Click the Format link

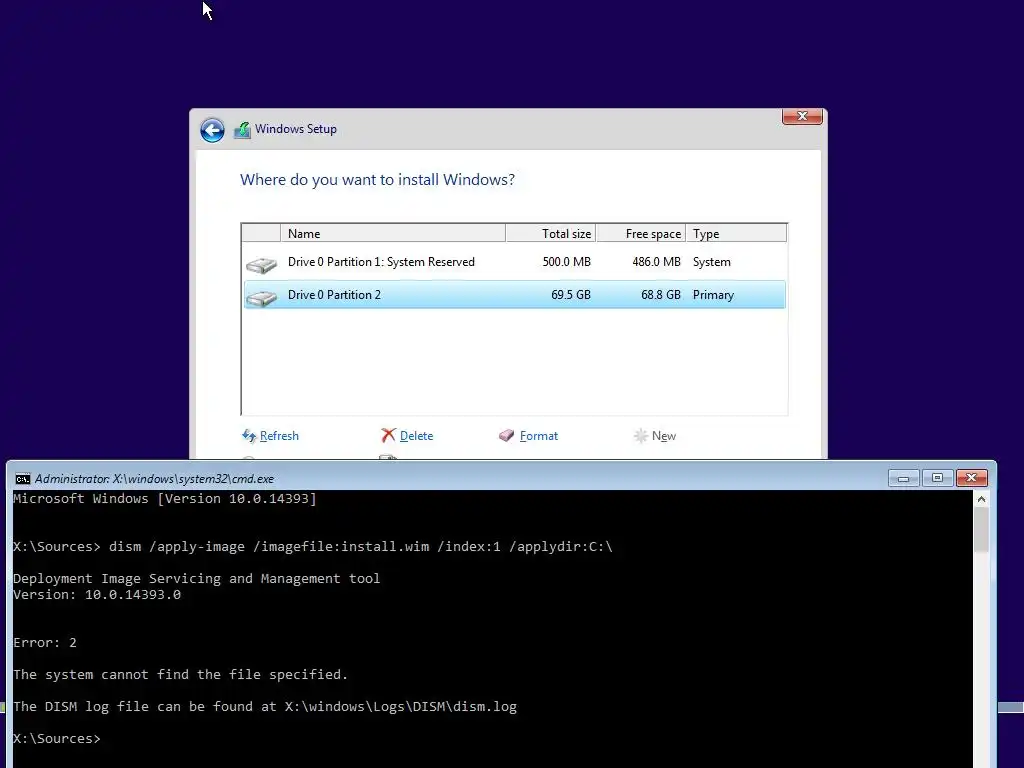point(539,436)
